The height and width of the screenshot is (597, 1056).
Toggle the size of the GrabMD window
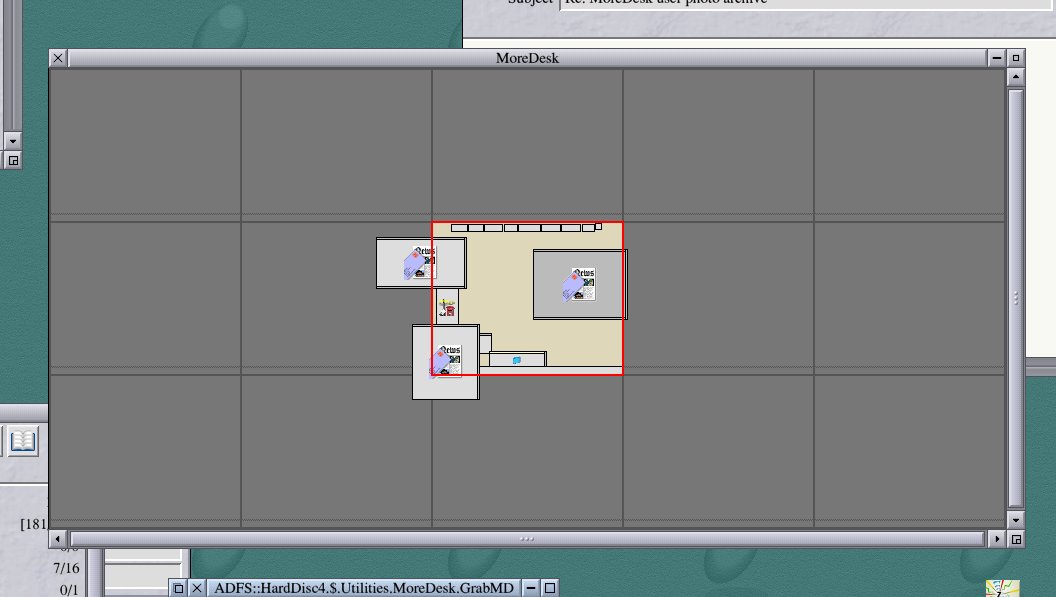550,588
